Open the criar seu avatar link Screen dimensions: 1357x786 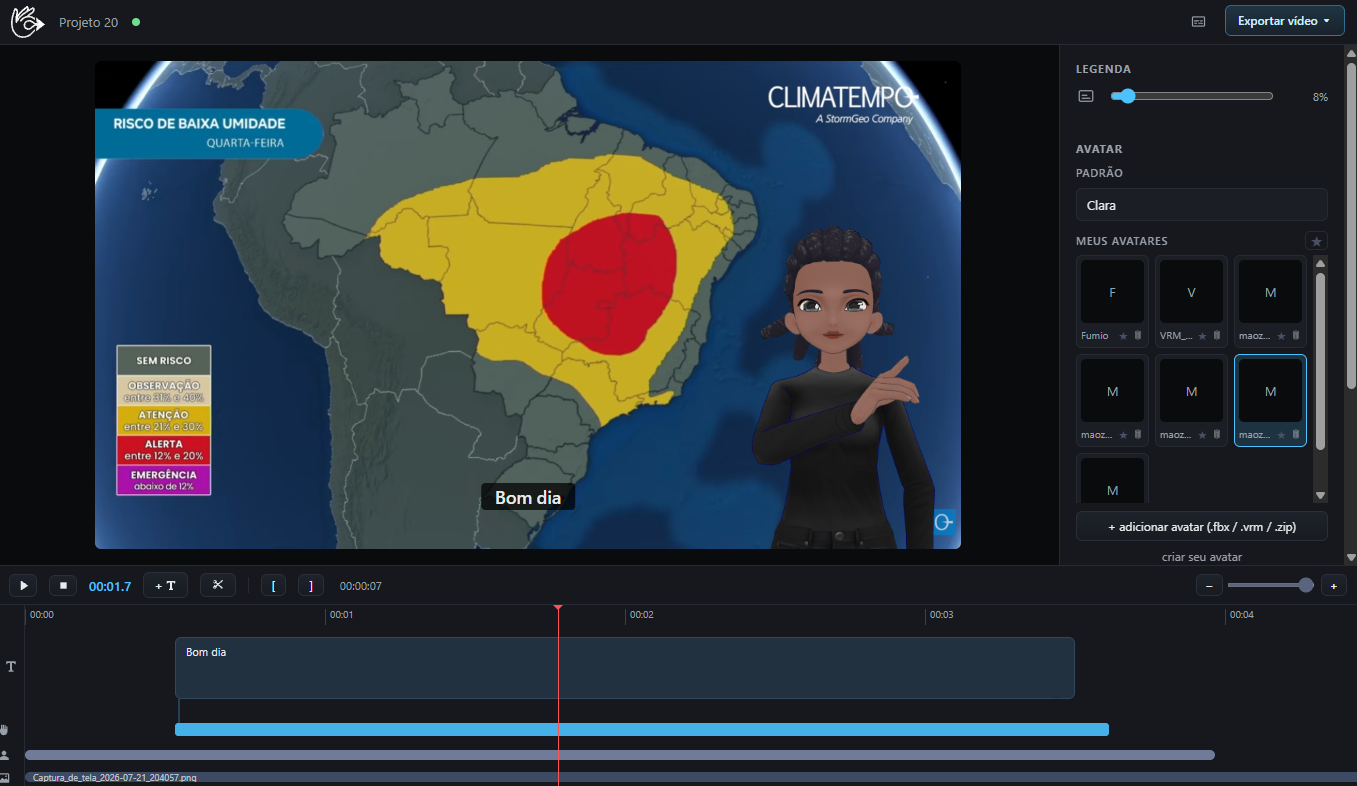(x=1201, y=557)
